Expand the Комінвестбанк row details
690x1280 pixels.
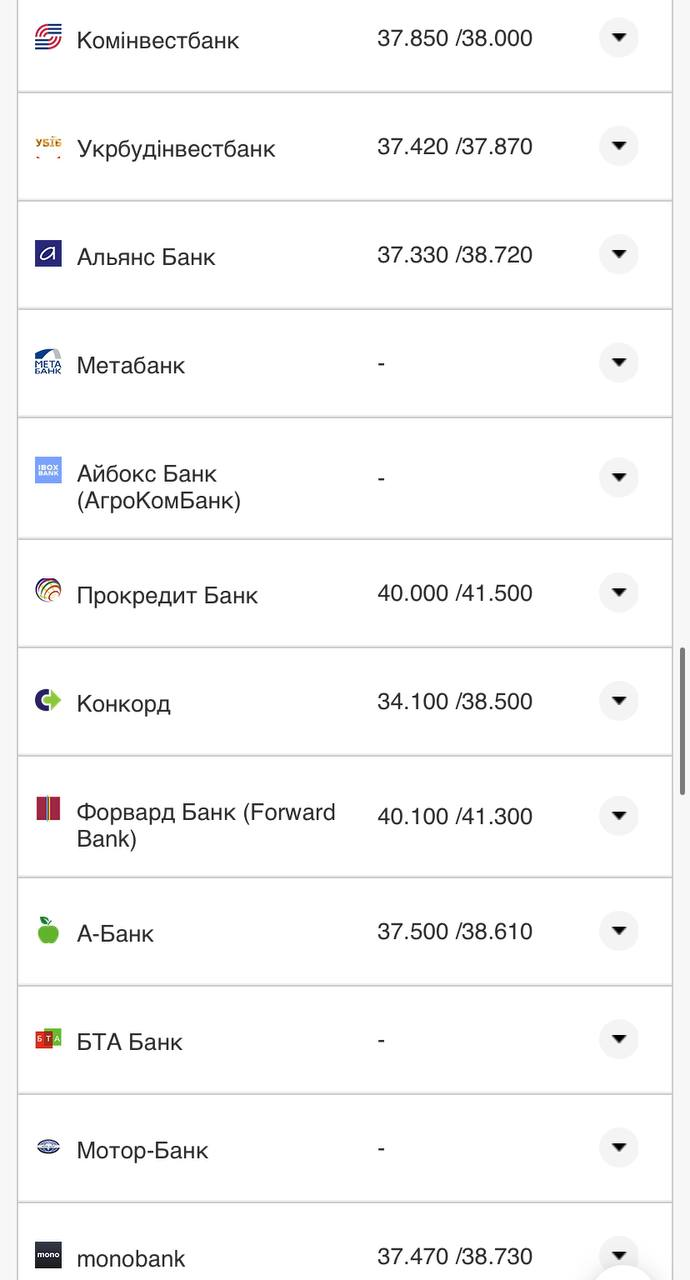618,38
